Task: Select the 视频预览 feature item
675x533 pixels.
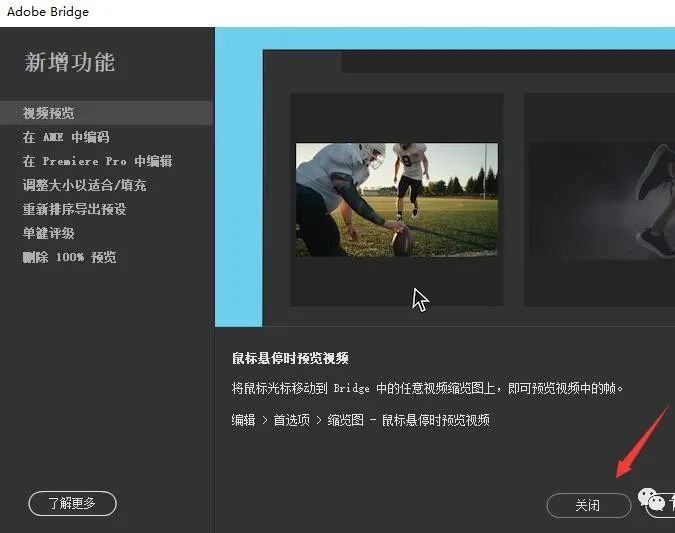Action: 106,113
